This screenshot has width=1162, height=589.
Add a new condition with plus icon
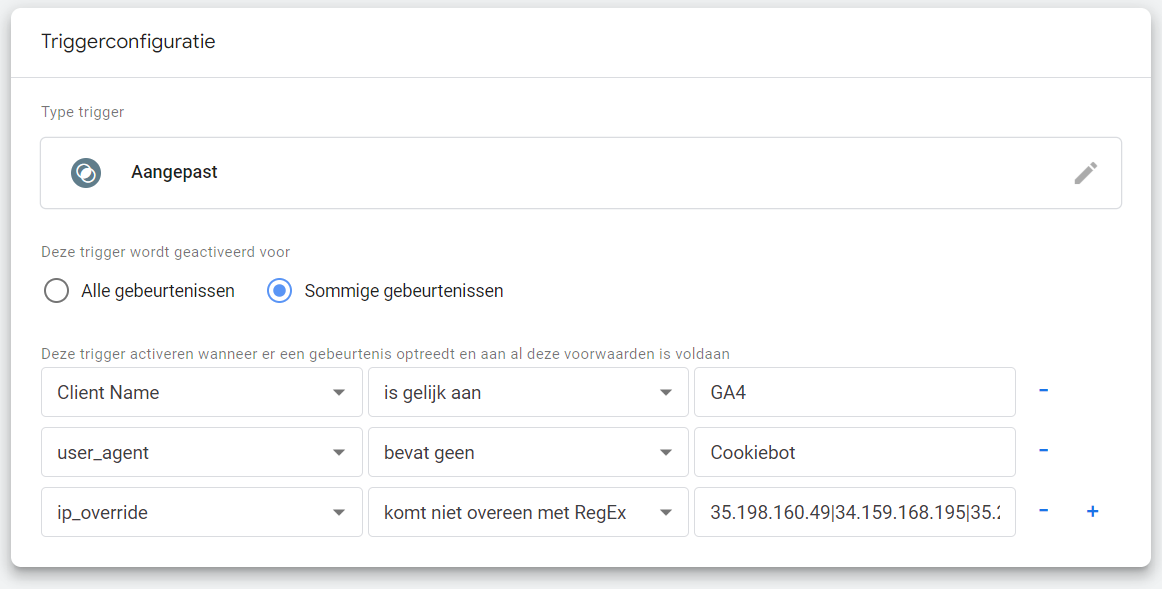(x=1092, y=511)
